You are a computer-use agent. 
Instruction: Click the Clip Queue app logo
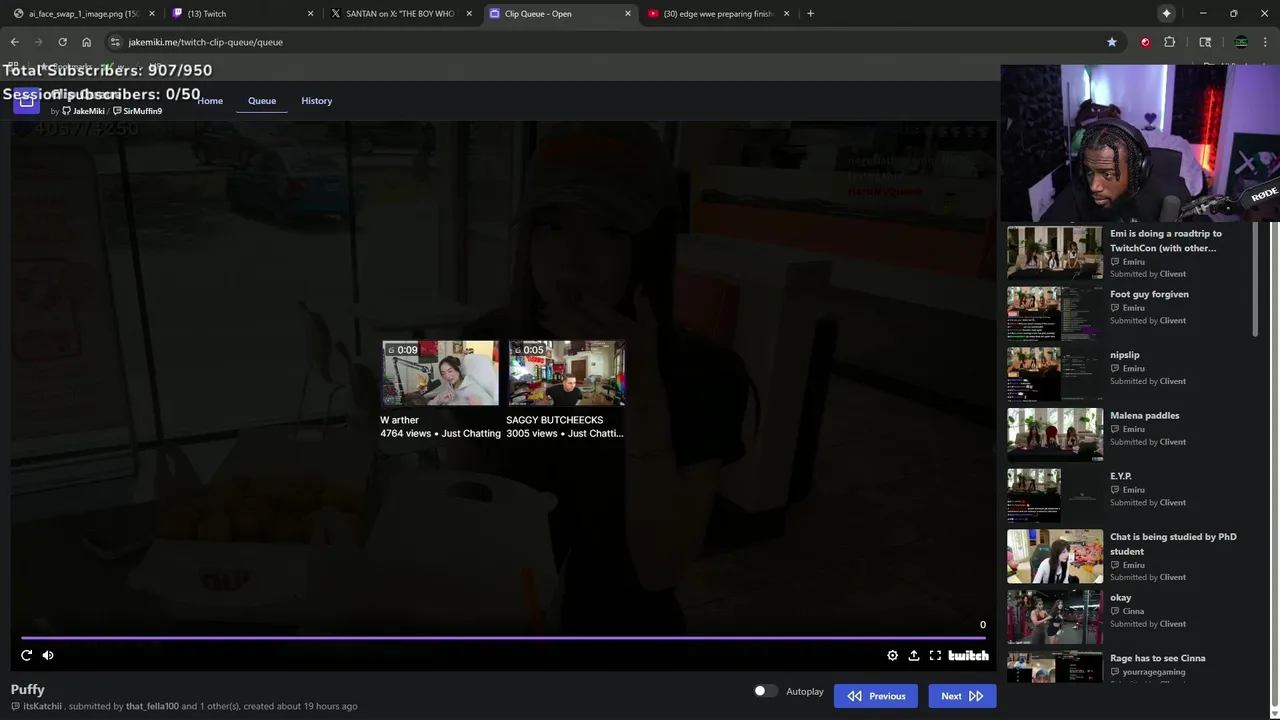pos(26,100)
